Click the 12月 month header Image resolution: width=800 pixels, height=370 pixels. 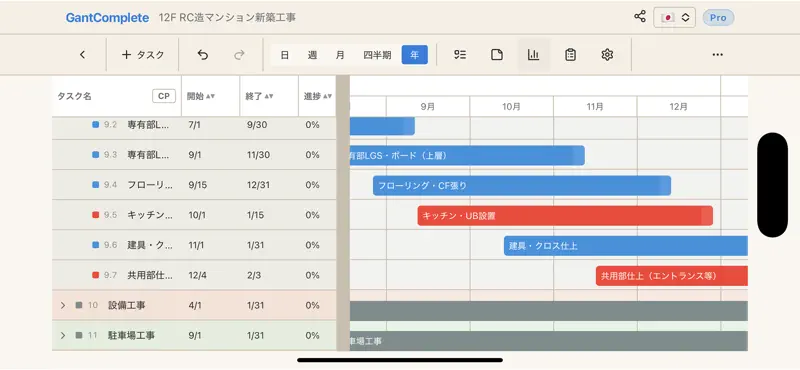[x=678, y=107]
